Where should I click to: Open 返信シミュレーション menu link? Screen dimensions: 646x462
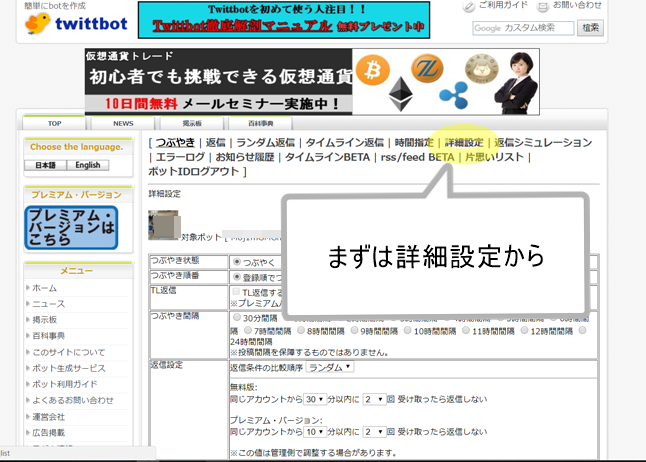coord(543,143)
